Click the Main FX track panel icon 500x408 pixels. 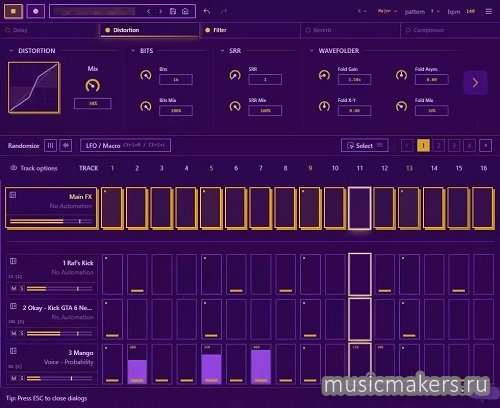13,195
